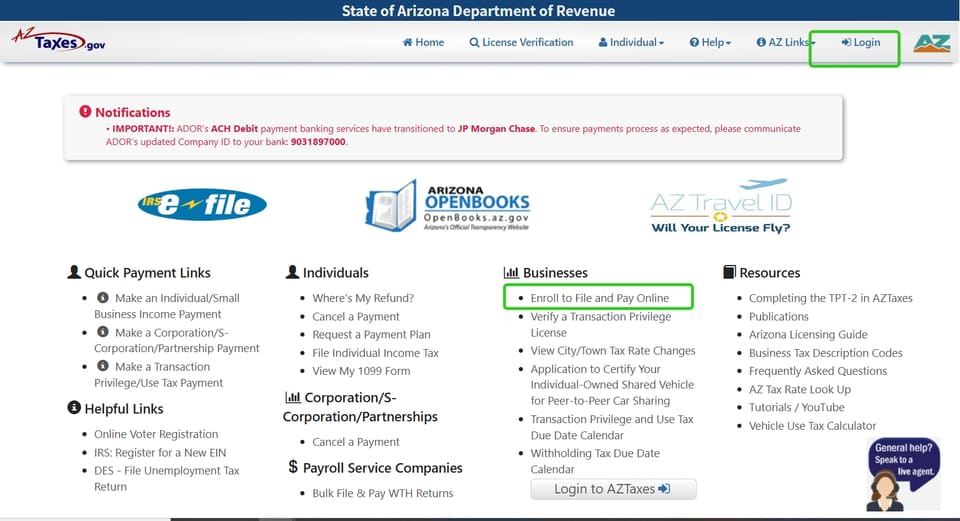The image size is (960, 521).
Task: Click the AZTaxes.gov logo
Action: point(59,40)
